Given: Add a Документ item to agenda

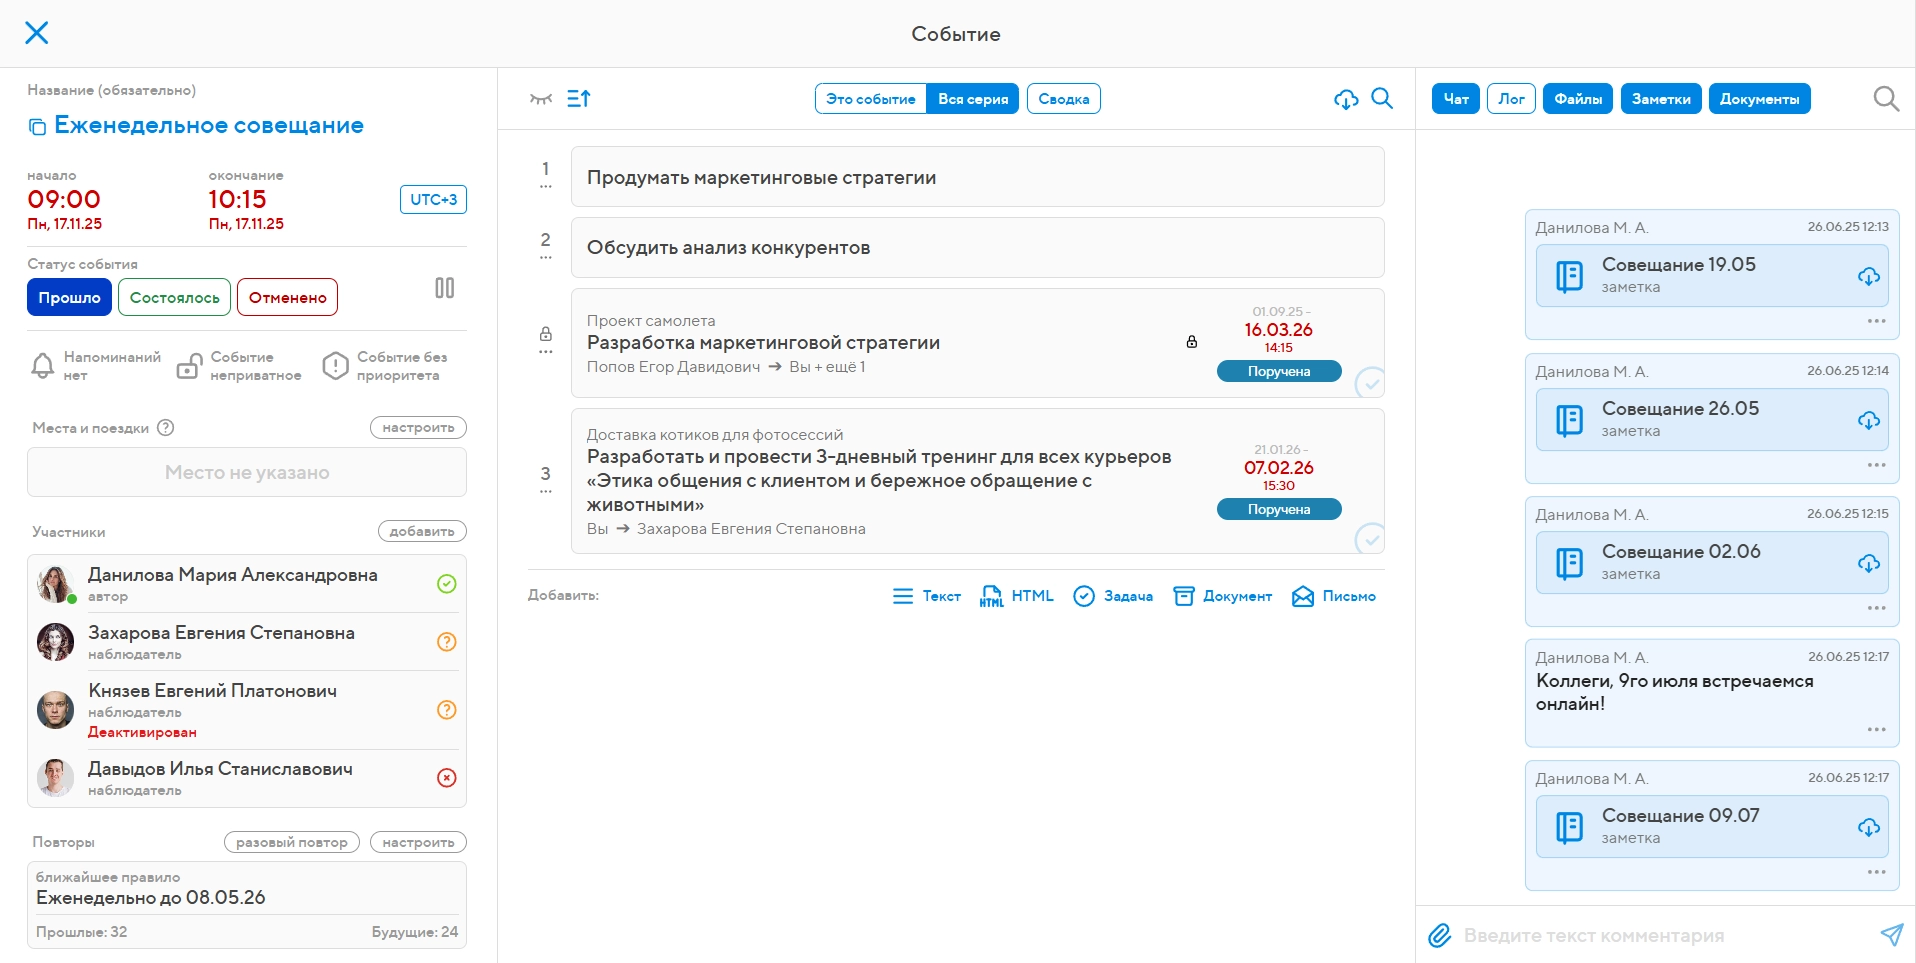Looking at the screenshot, I should 1222,596.
